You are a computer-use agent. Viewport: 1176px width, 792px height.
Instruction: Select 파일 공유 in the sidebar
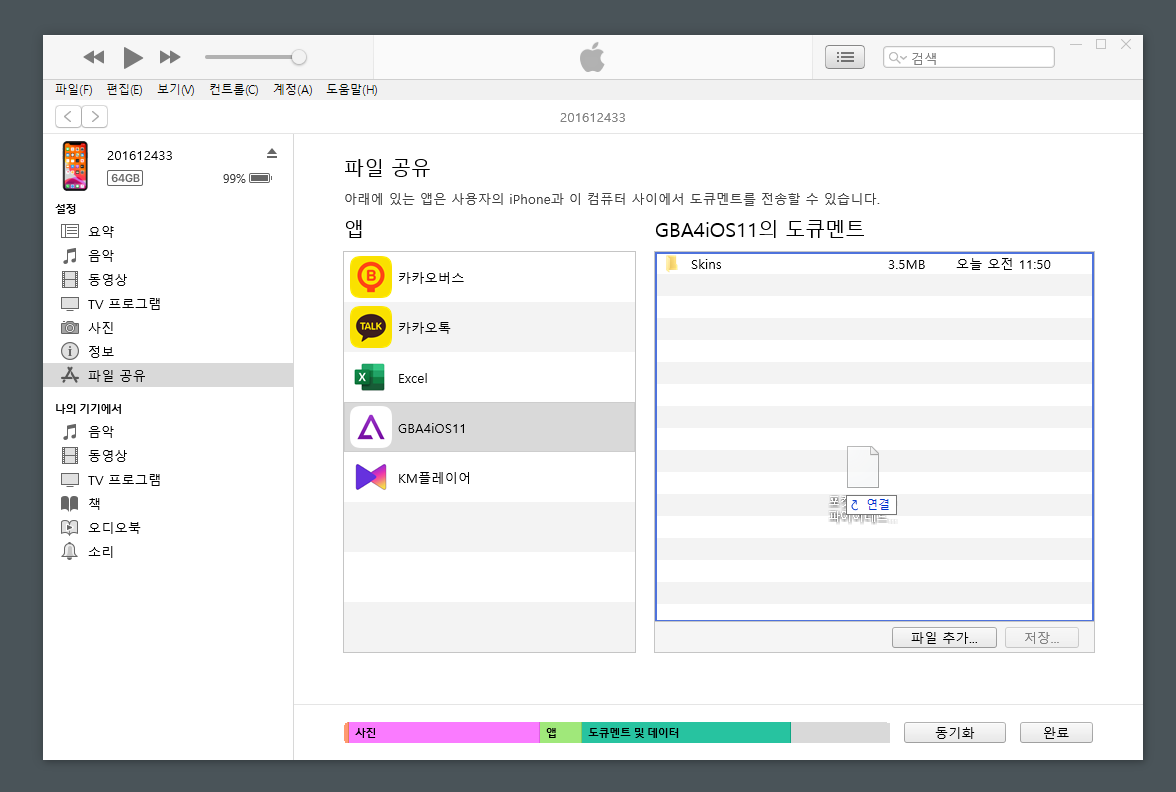click(168, 375)
